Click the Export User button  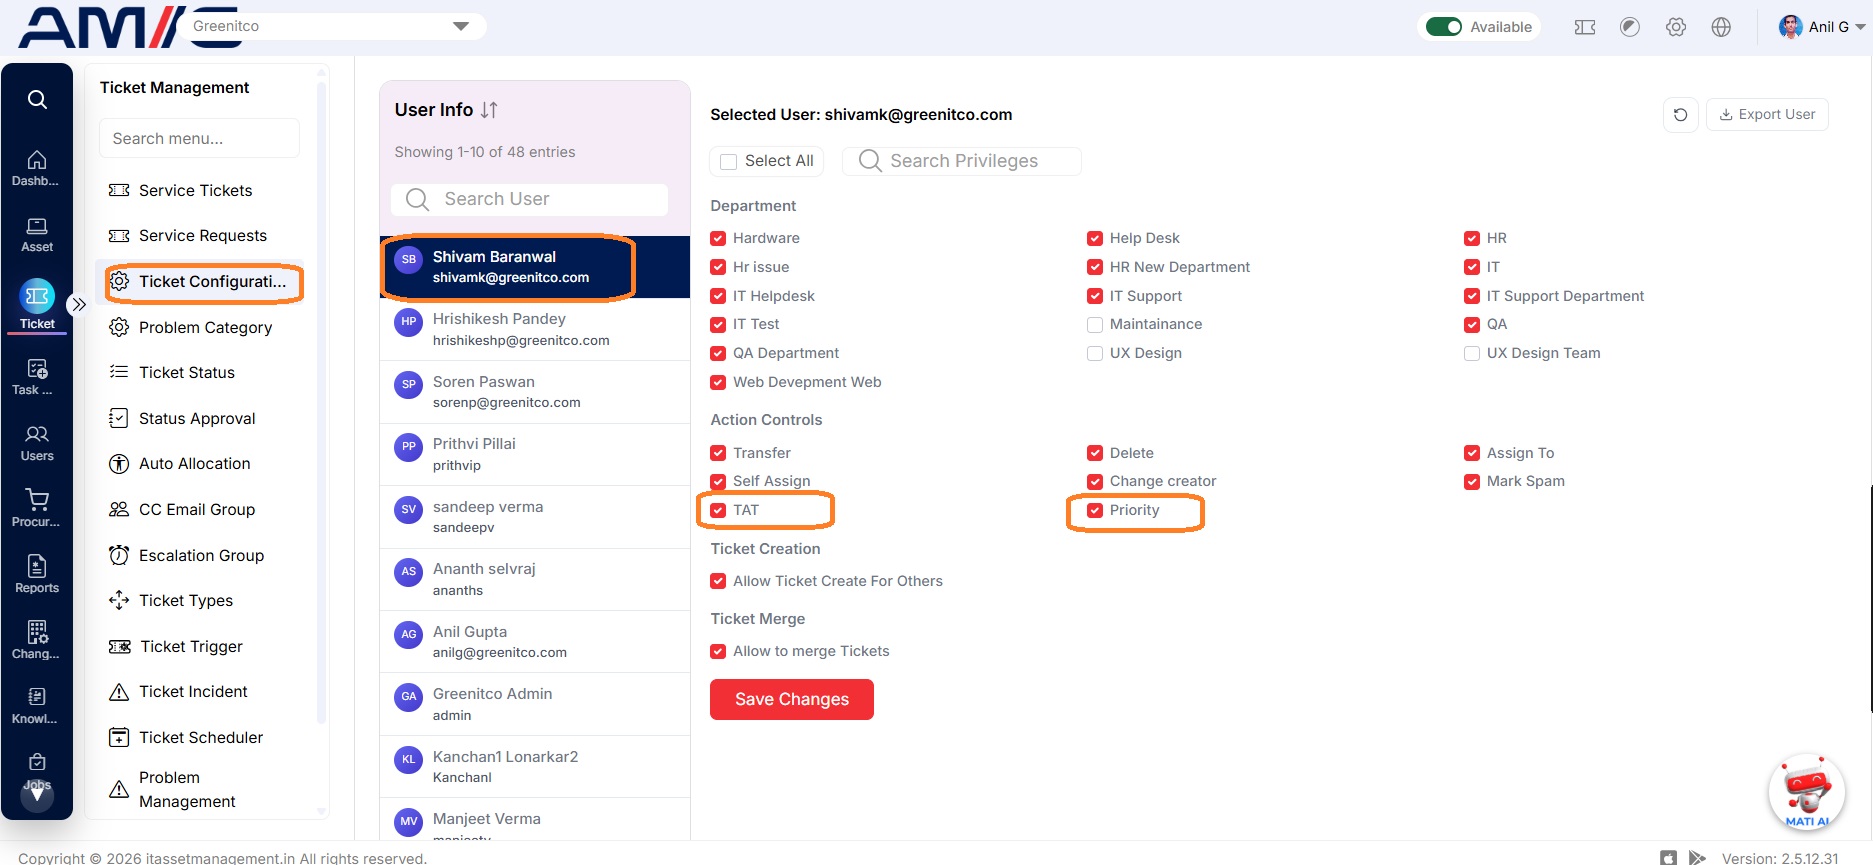click(x=1767, y=115)
